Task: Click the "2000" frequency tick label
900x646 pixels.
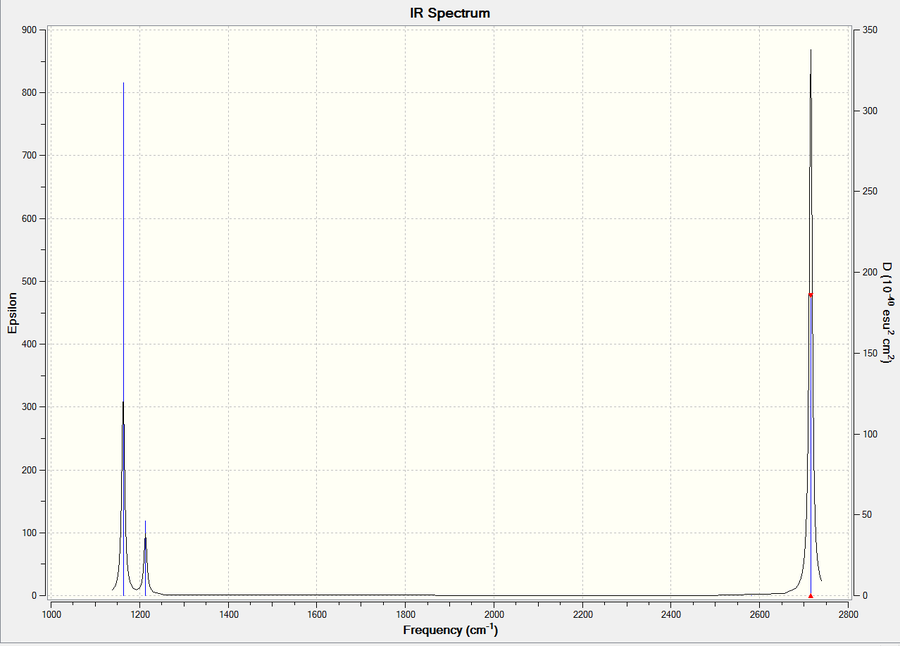Action: (494, 614)
